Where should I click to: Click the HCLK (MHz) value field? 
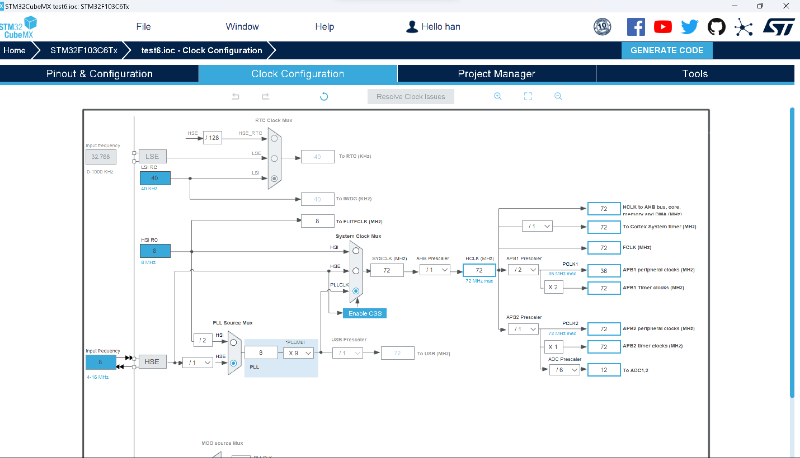click(x=479, y=270)
